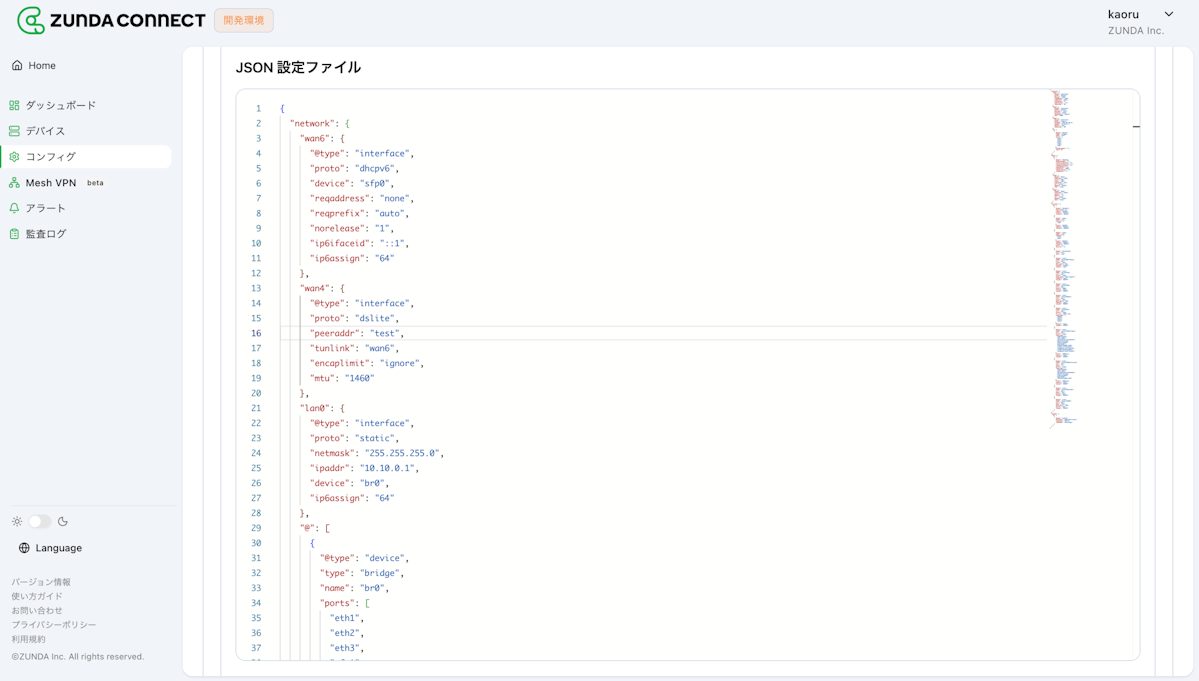Click the config gear icon
Image resolution: width=1199 pixels, height=681 pixels.
[15, 157]
